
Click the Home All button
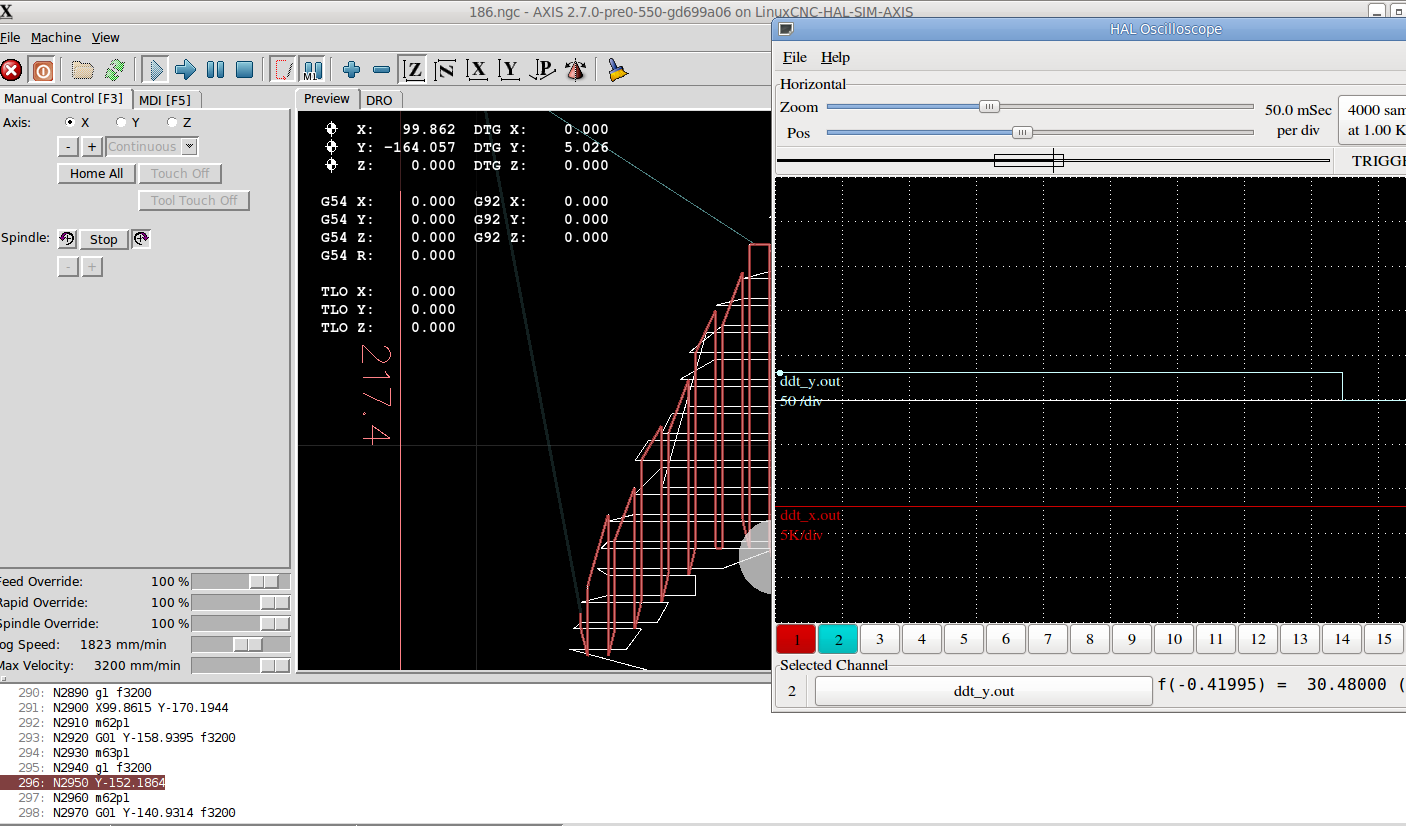[x=96, y=174]
